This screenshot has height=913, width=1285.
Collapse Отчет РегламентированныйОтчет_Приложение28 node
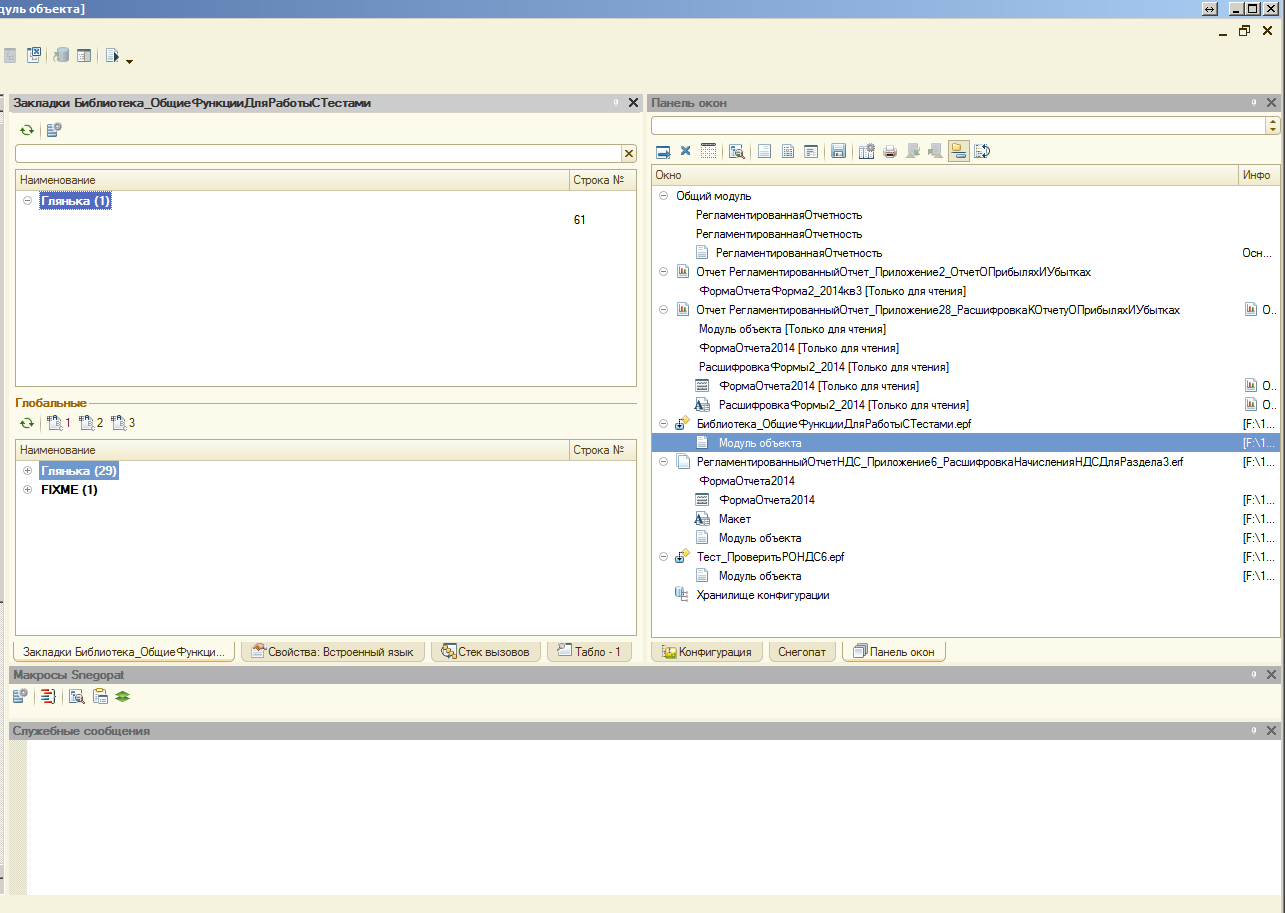click(664, 310)
